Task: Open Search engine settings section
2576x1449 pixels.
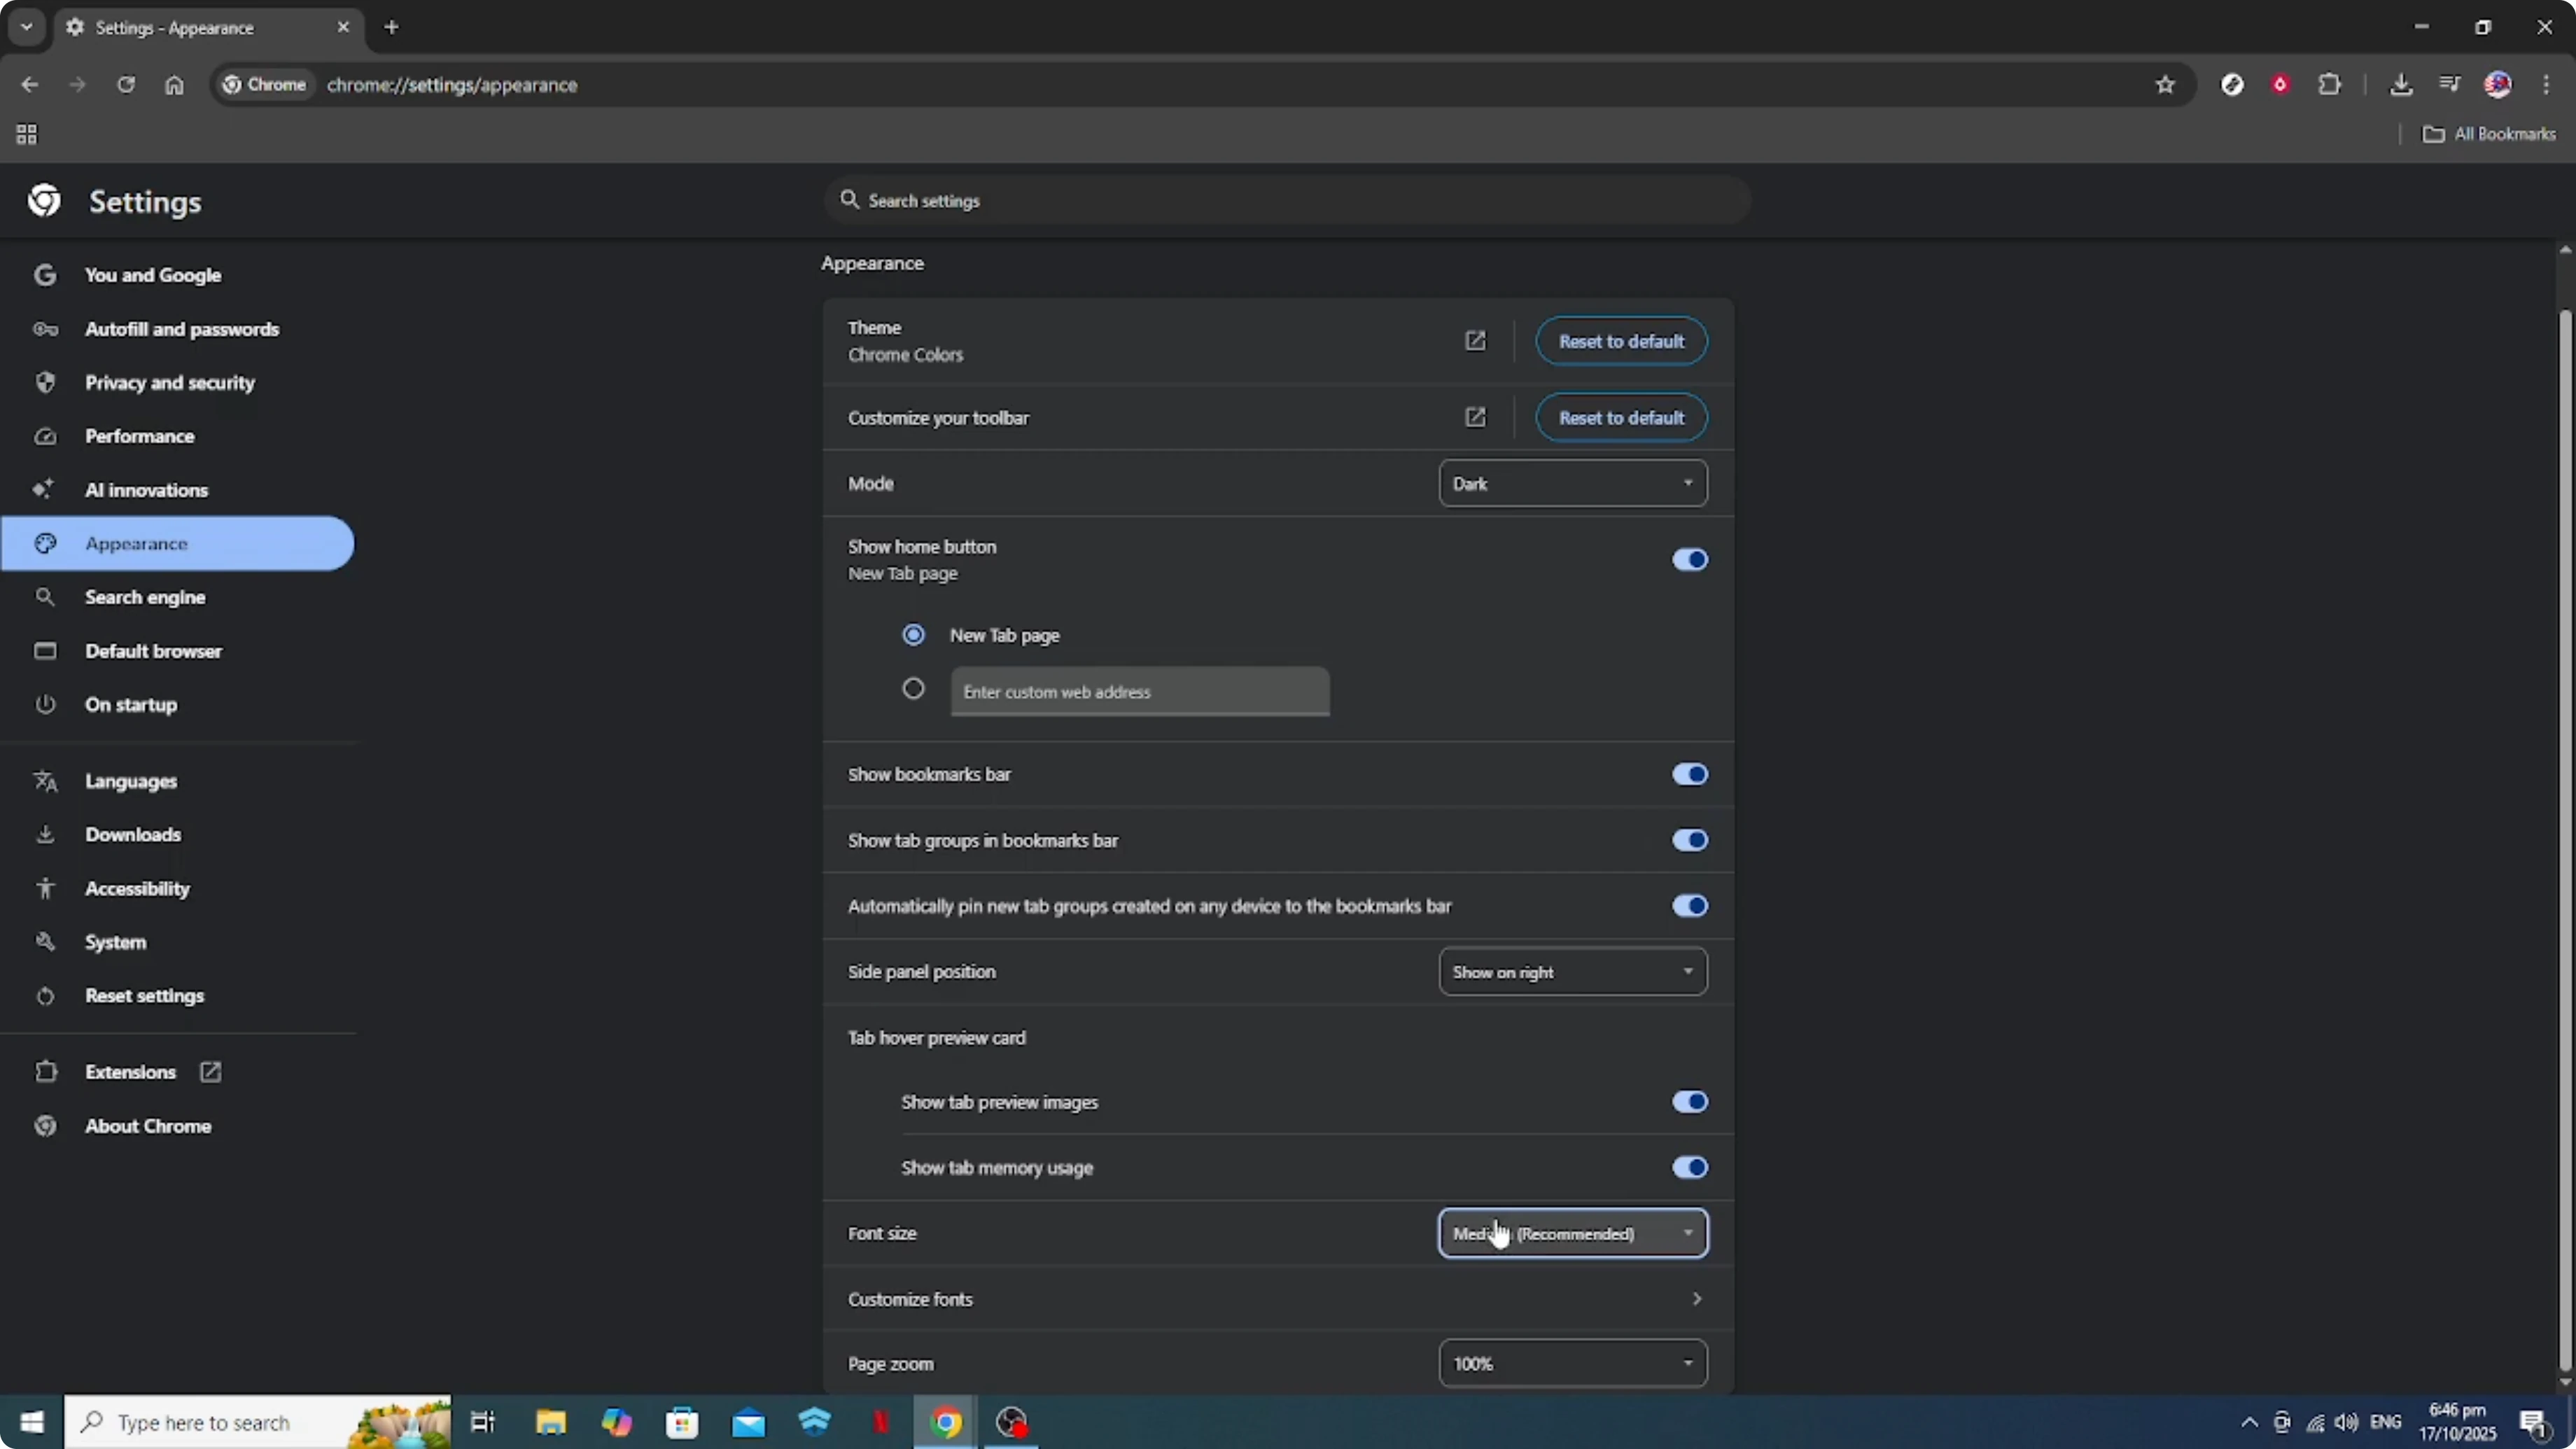Action: tap(145, 597)
